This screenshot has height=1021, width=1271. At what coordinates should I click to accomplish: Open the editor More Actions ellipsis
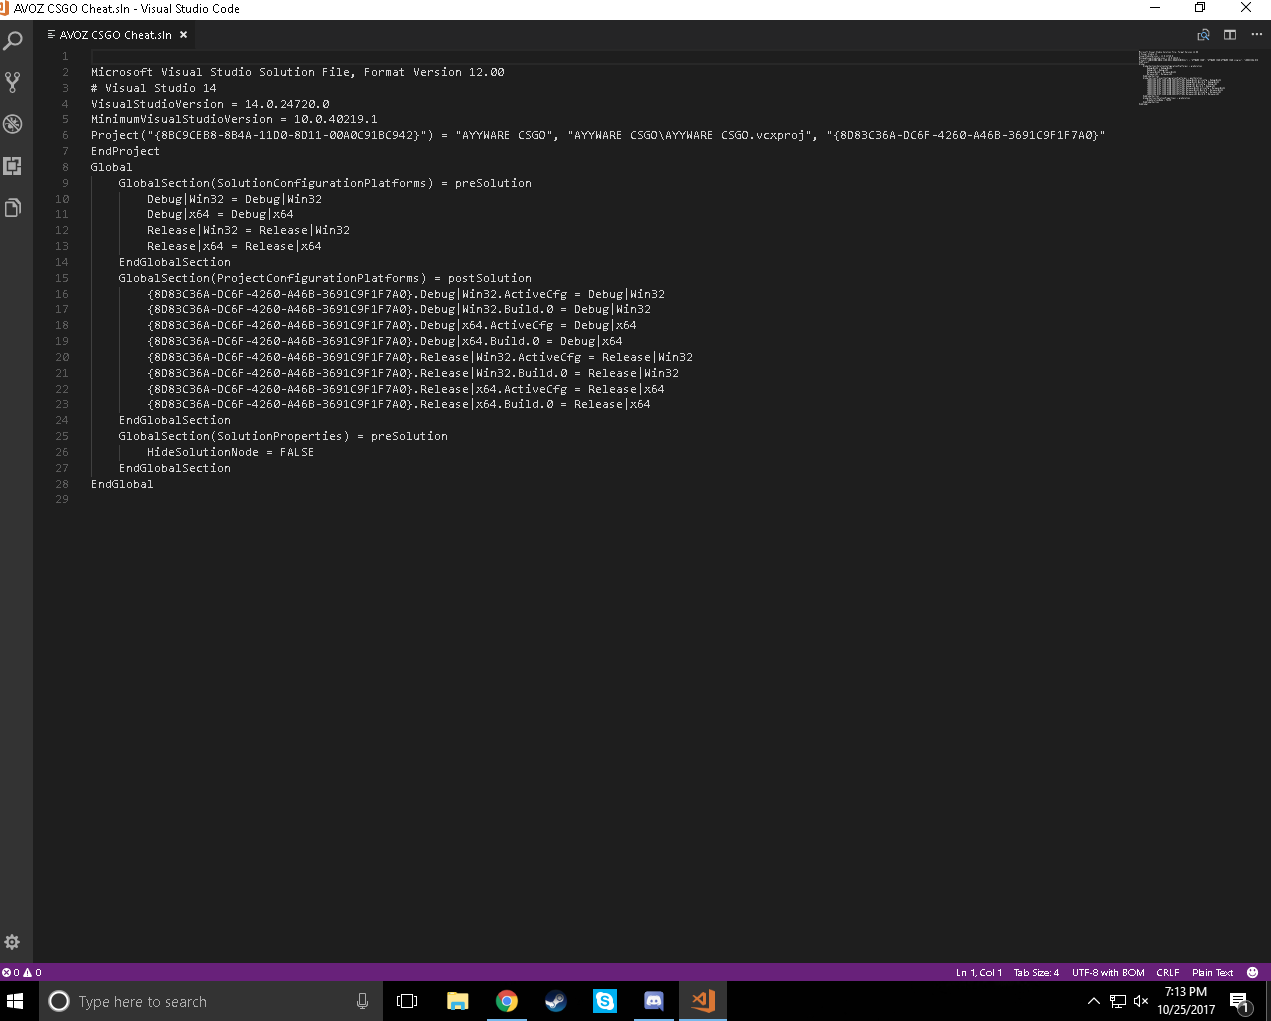(x=1256, y=35)
